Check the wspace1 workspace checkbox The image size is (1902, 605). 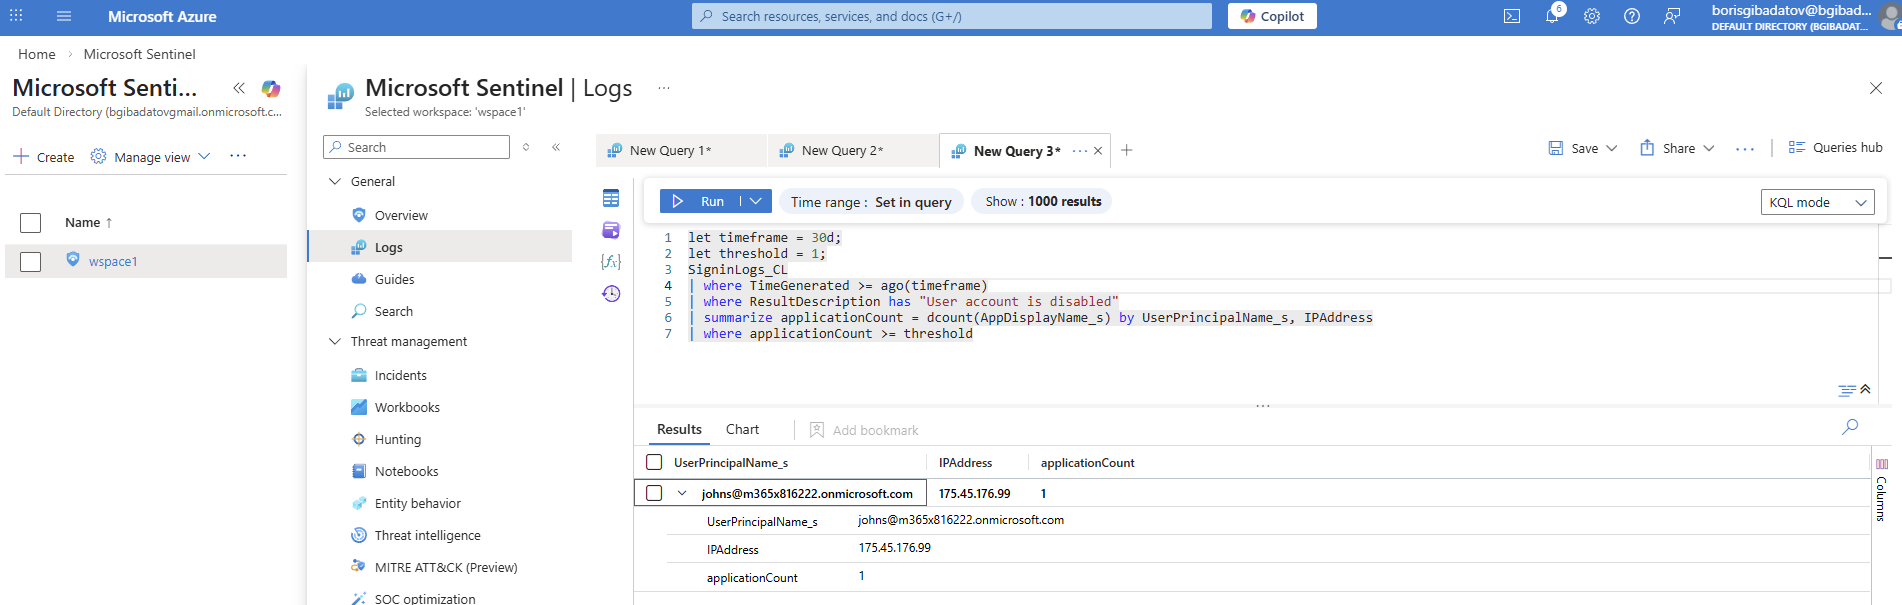coord(31,261)
